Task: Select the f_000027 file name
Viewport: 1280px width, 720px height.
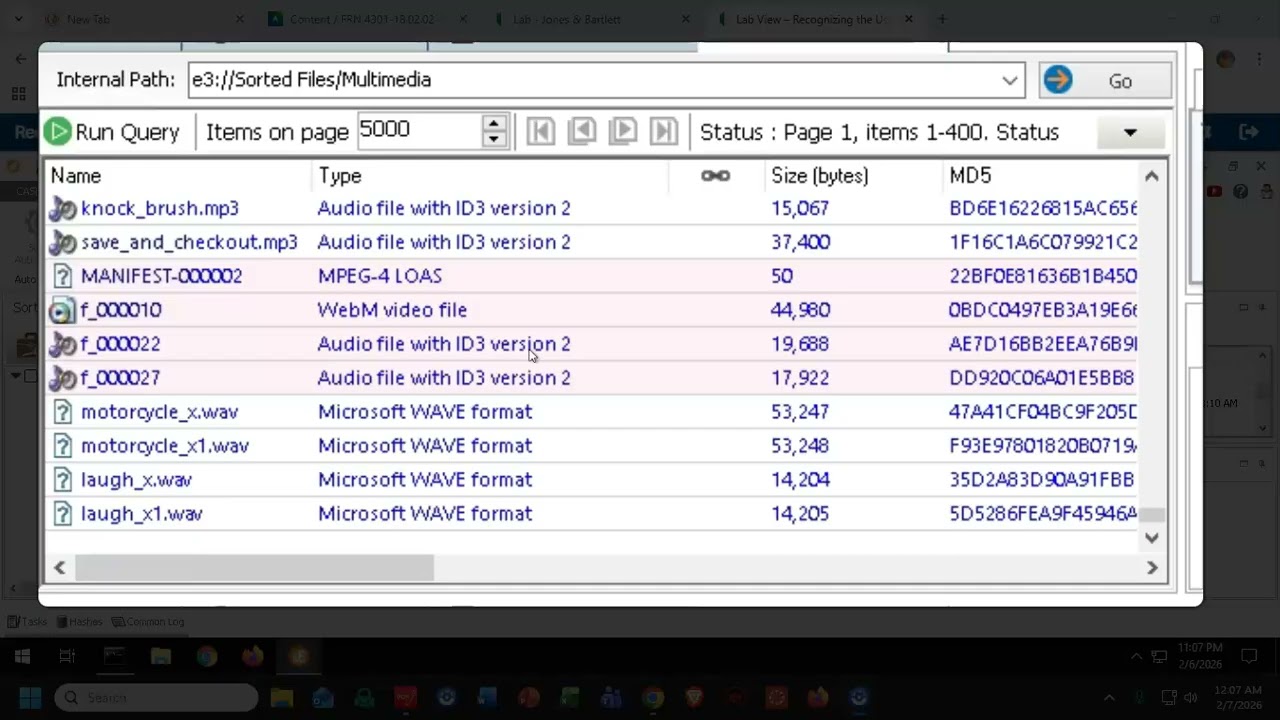Action: (120, 378)
